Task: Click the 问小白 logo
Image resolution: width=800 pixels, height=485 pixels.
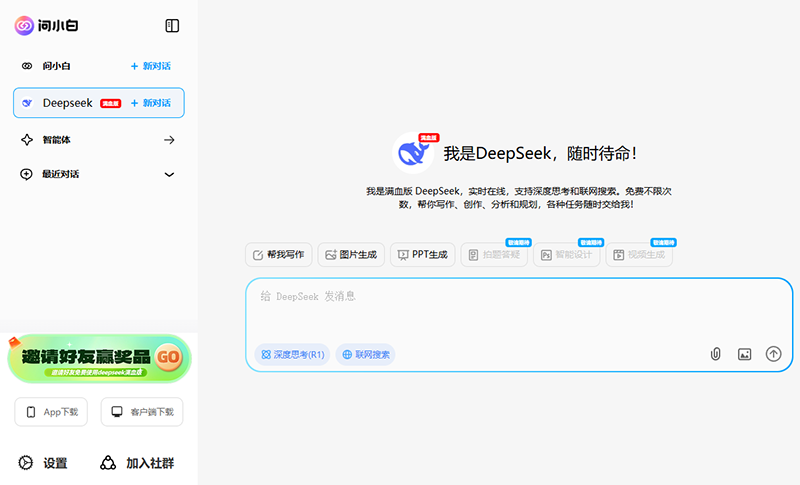Action: 46,25
